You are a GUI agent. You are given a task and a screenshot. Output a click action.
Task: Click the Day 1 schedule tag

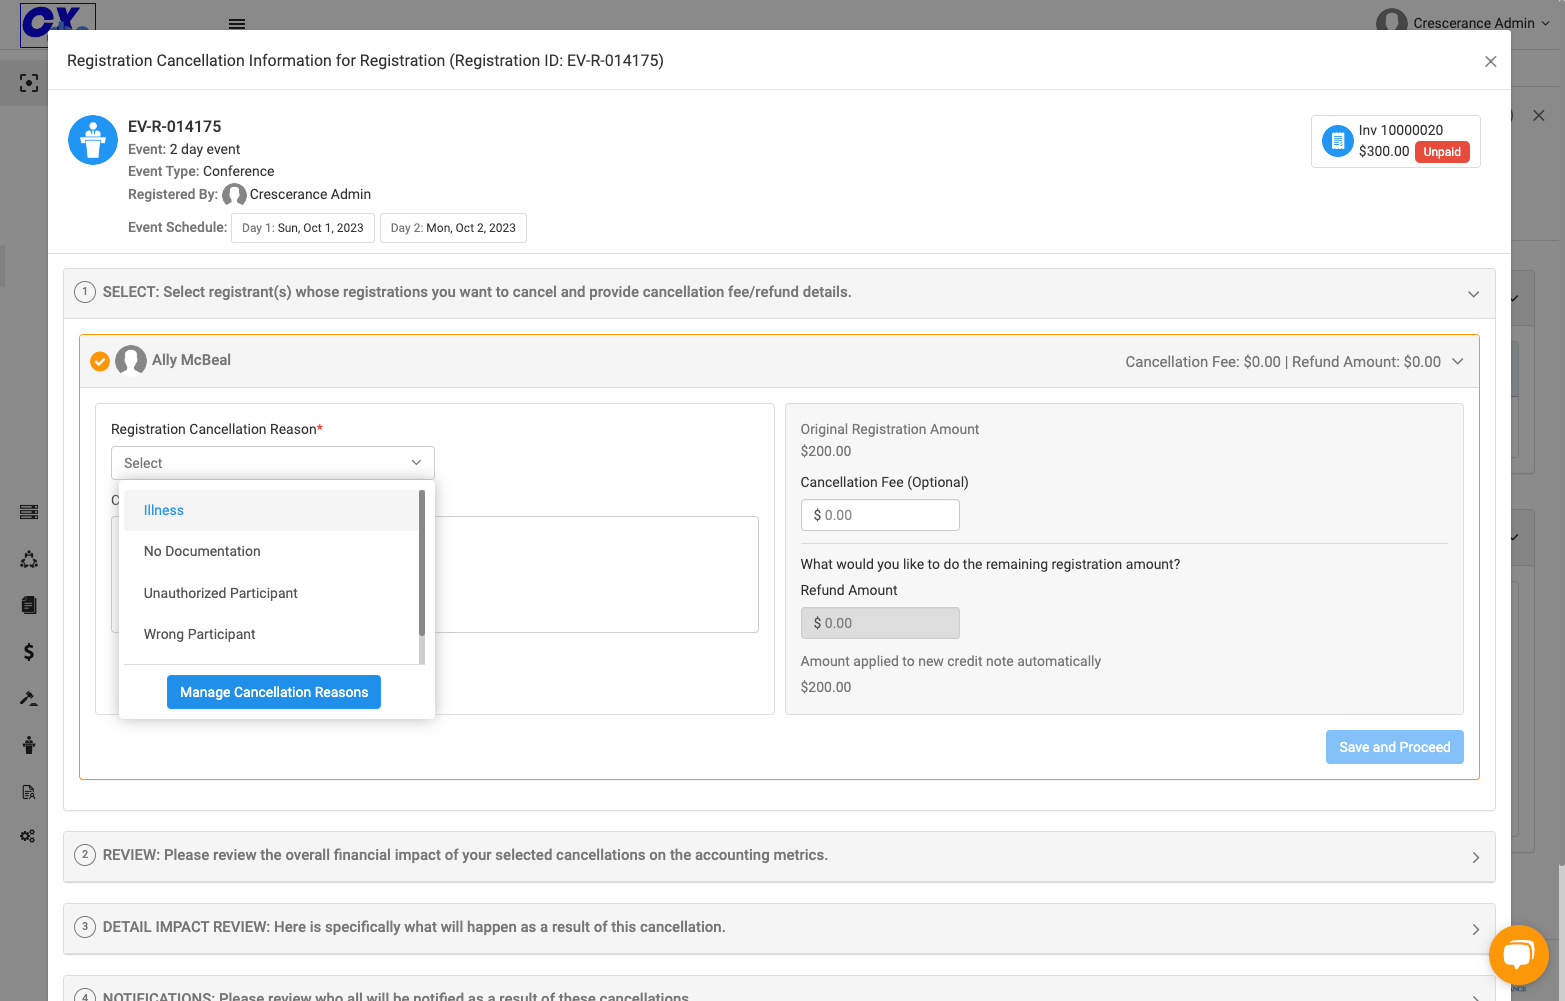click(x=303, y=228)
